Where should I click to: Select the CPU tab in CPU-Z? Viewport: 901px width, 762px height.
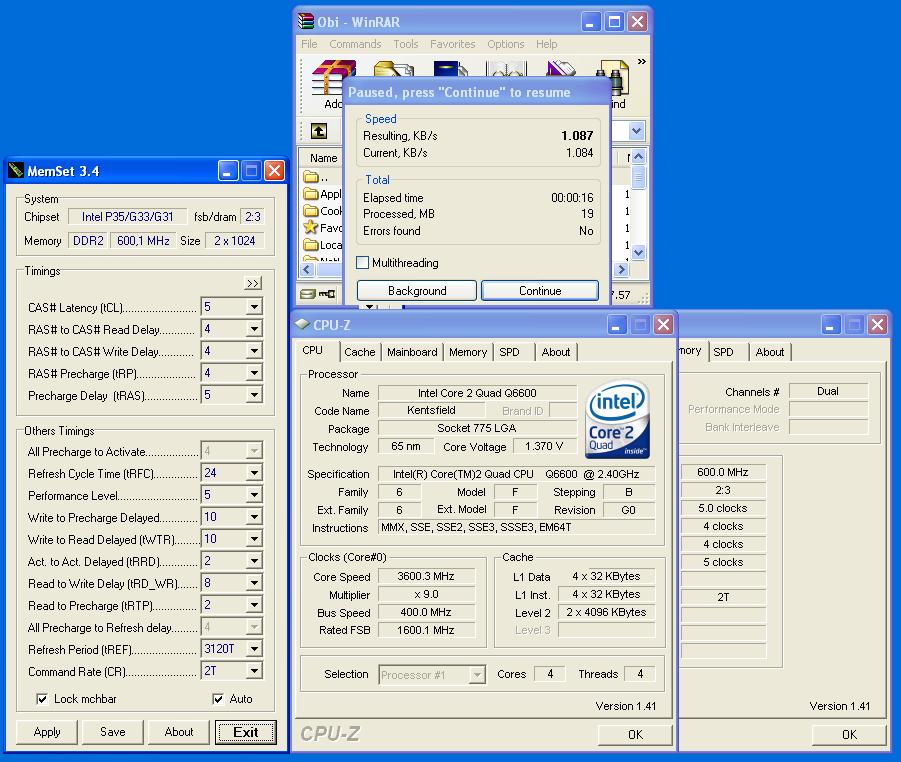tap(313, 350)
